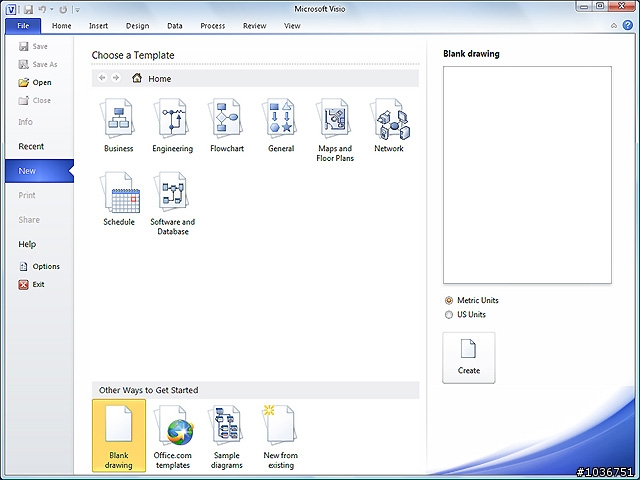Switch to the View ribbon tab

click(x=292, y=26)
